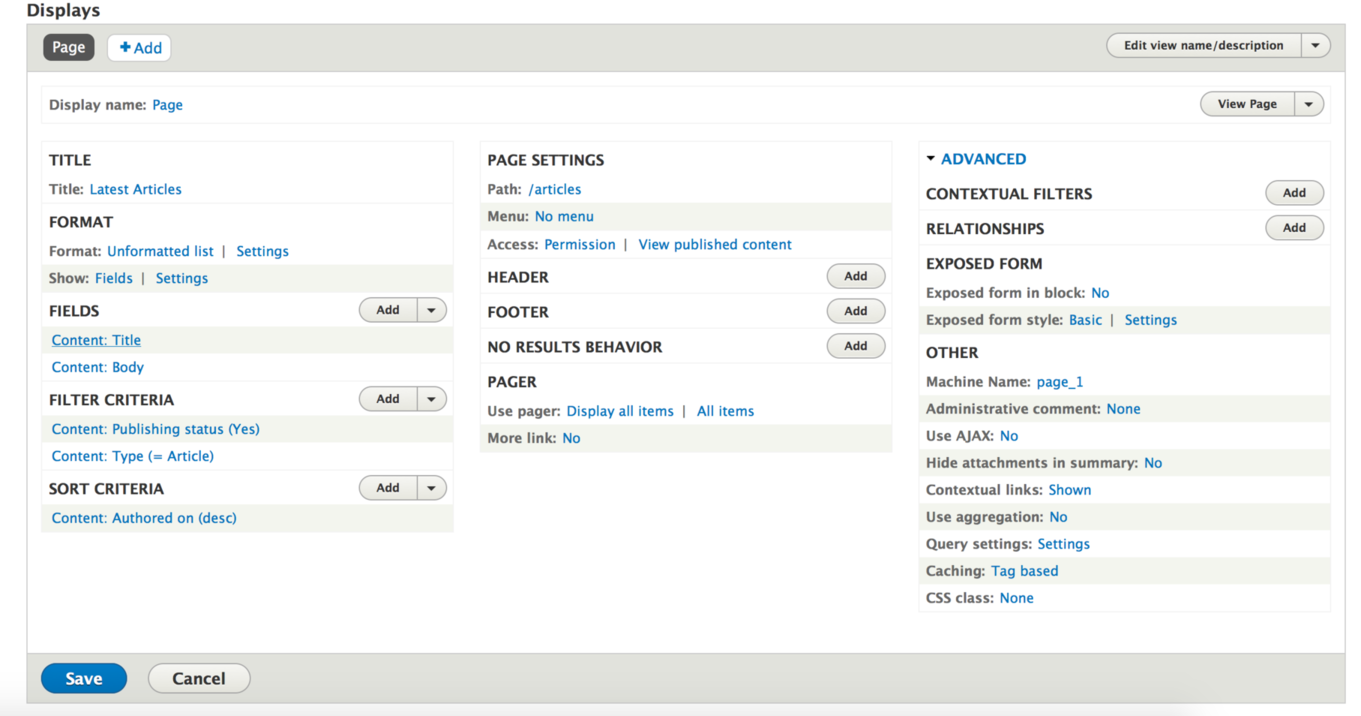Open dropdown arrow beside Filter Criteria Add
Viewport: 1361px width, 716px height.
(432, 399)
